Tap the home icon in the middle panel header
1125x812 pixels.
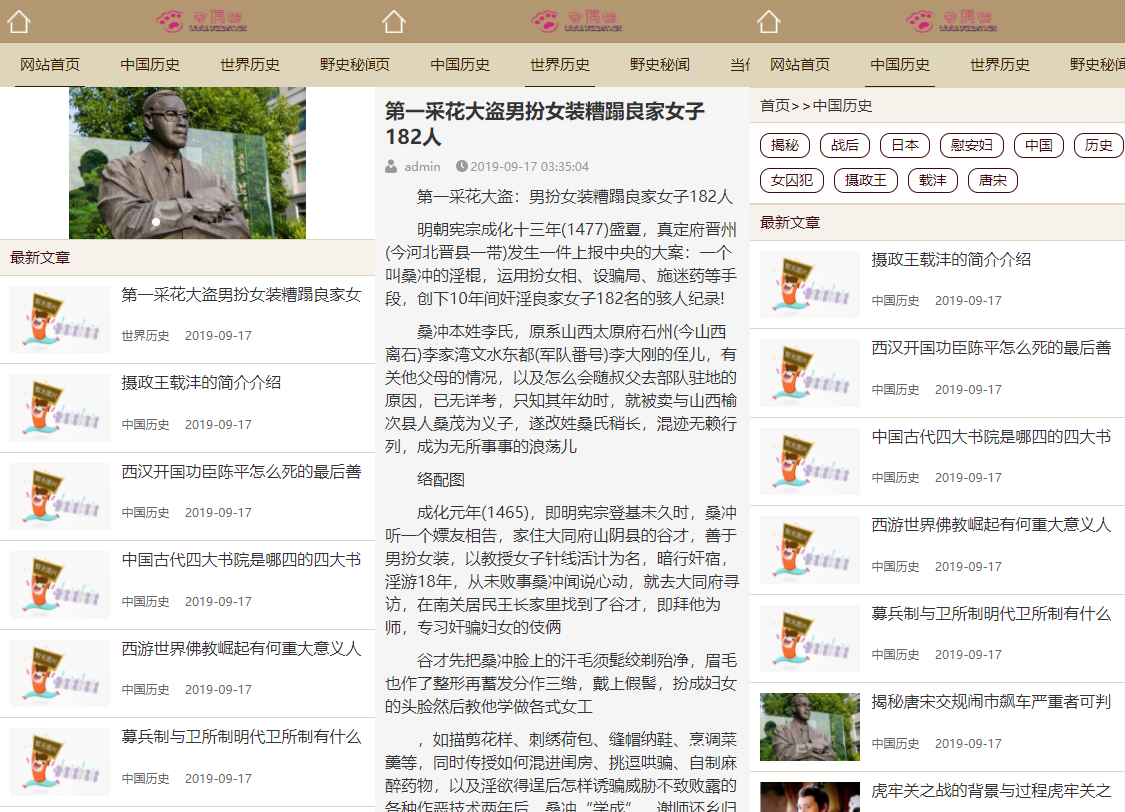394,22
